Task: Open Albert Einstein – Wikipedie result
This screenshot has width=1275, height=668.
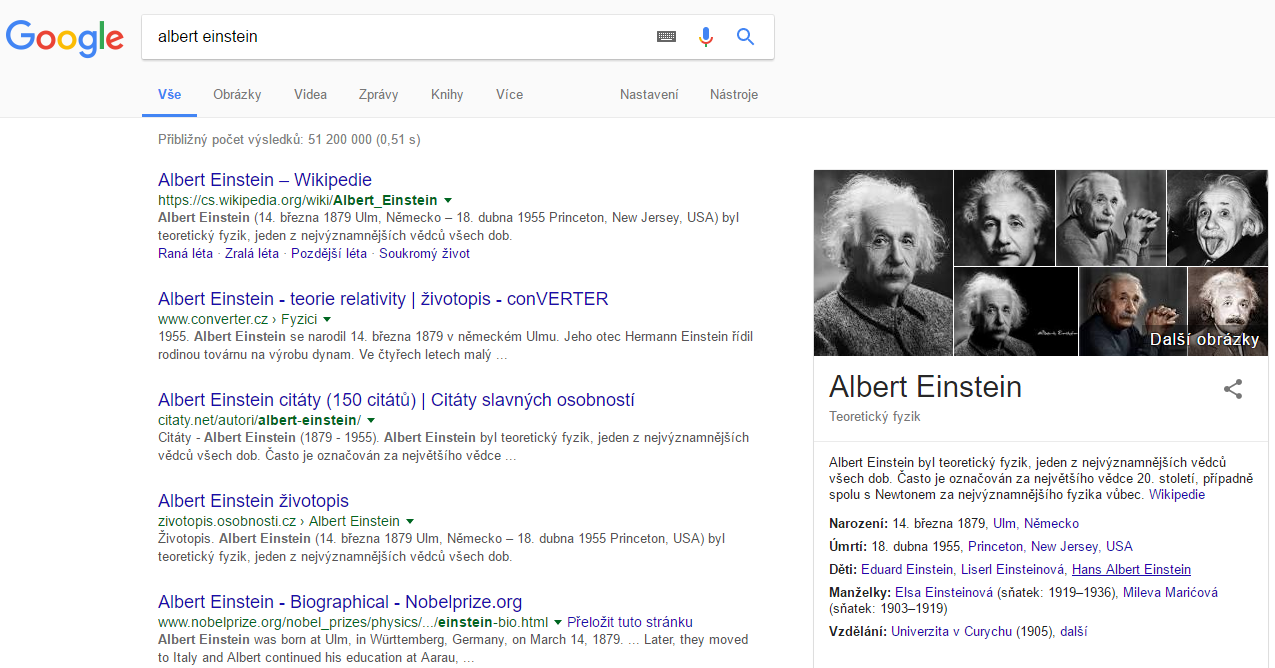Action: (265, 180)
